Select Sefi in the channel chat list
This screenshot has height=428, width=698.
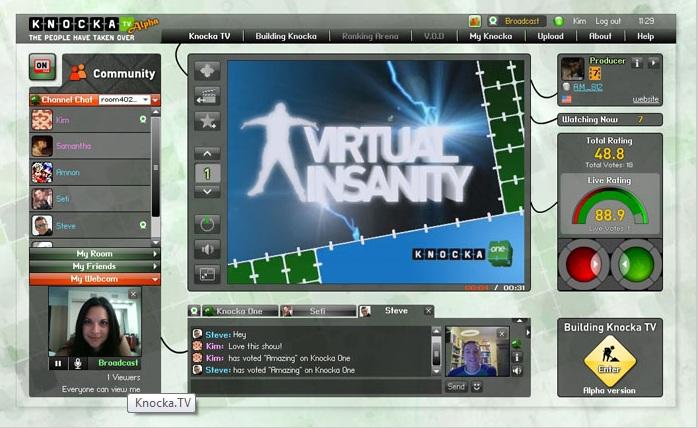click(x=90, y=199)
